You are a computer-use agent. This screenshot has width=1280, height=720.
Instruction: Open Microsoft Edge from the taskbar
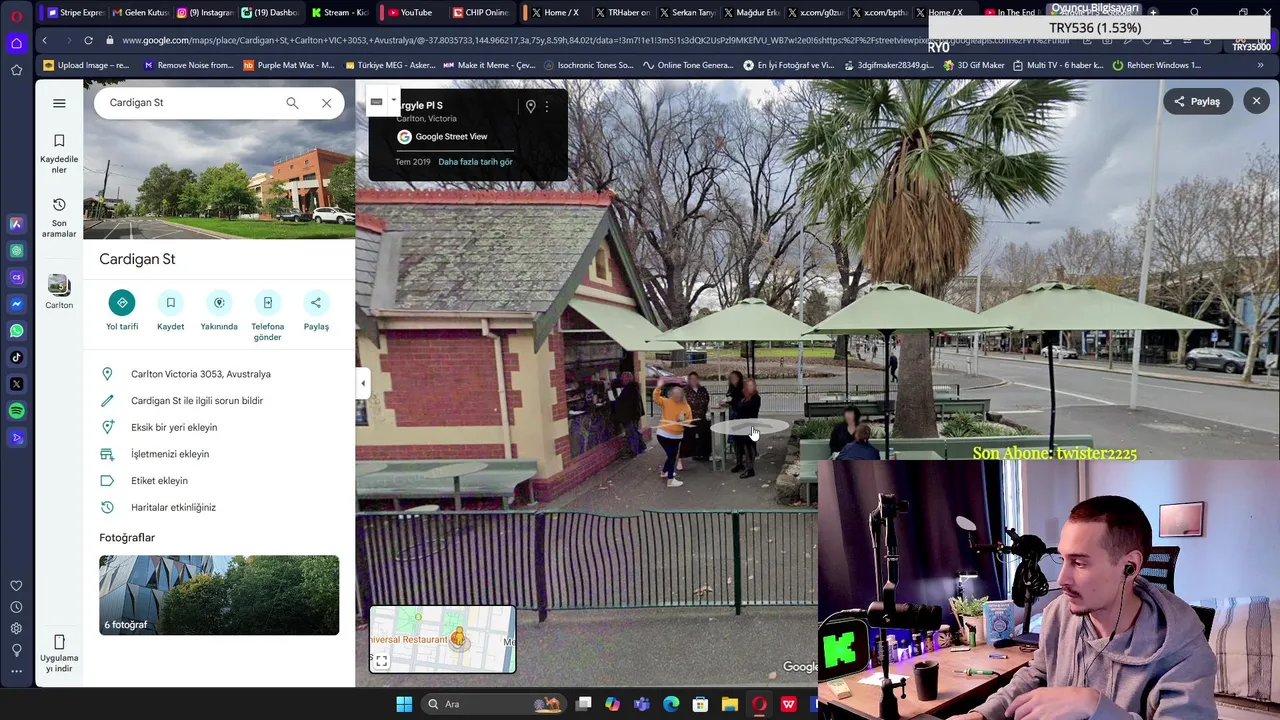click(671, 704)
